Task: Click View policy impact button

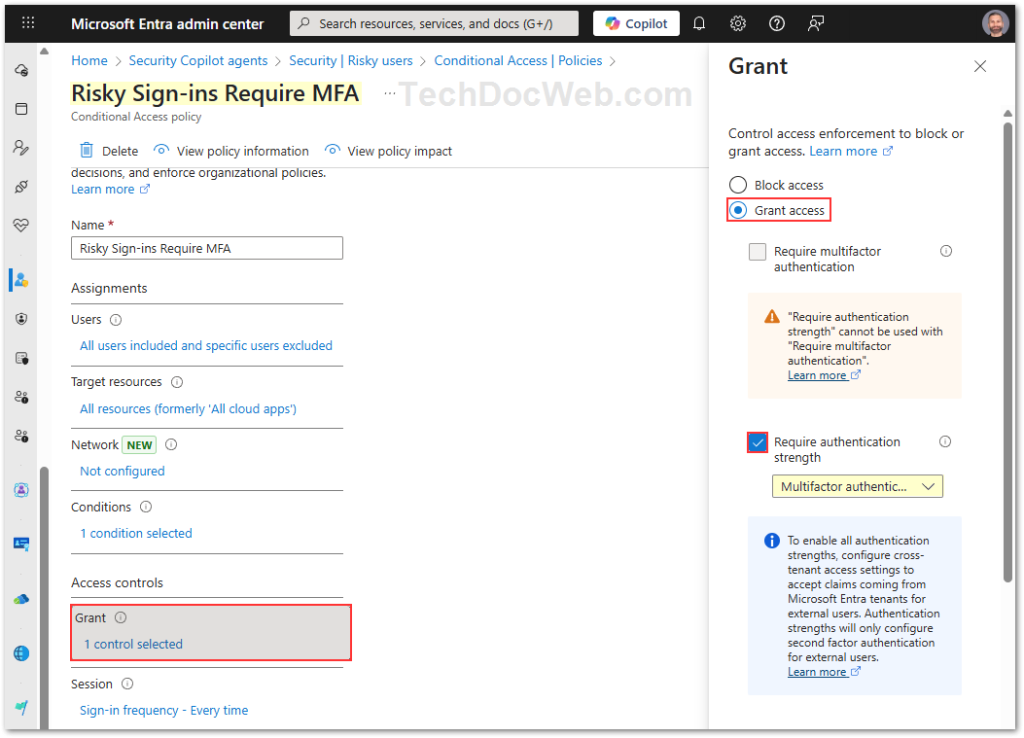Action: pyautogui.click(x=389, y=151)
